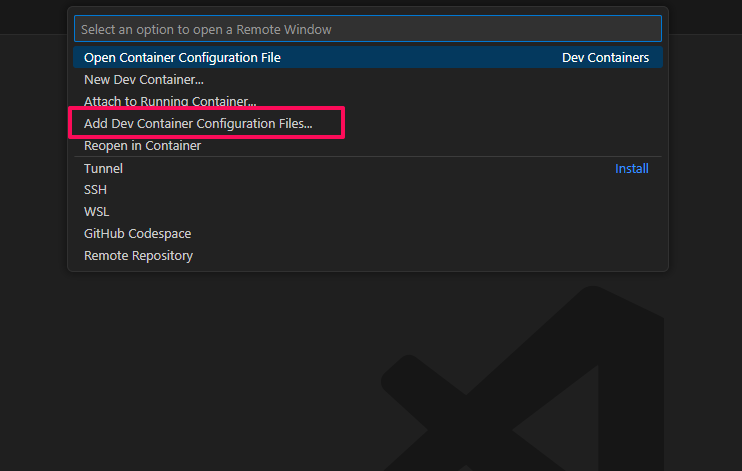The image size is (742, 471).
Task: Click the Dev Containers group label
Action: coord(605,57)
